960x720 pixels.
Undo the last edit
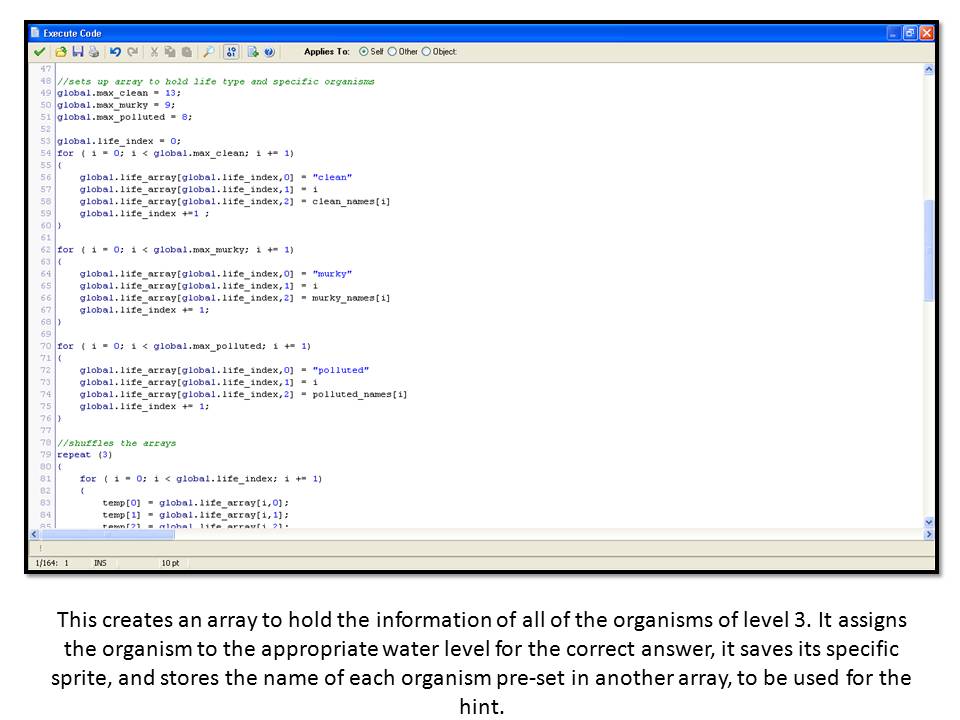115,52
